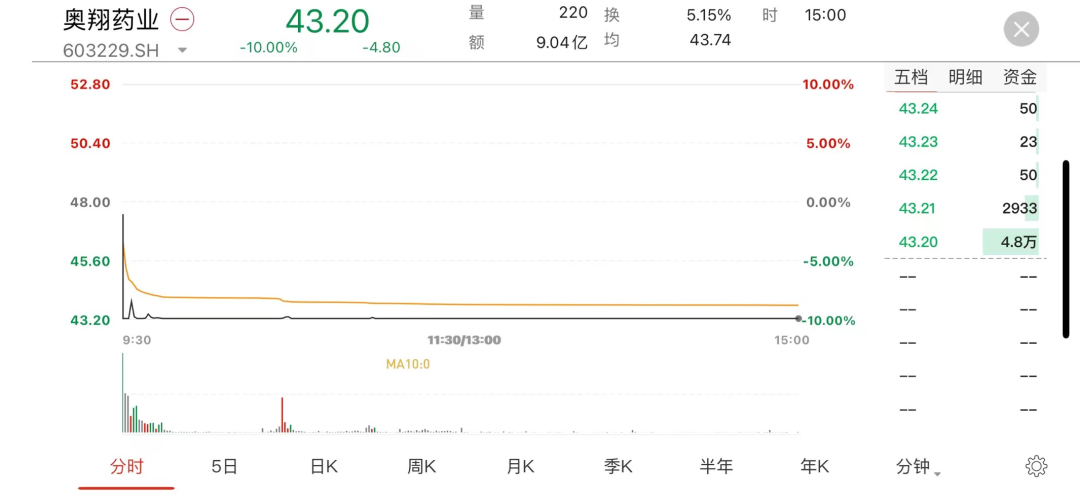Open the 分钟 interval dropdown
The image size is (1080, 499).
point(919,467)
